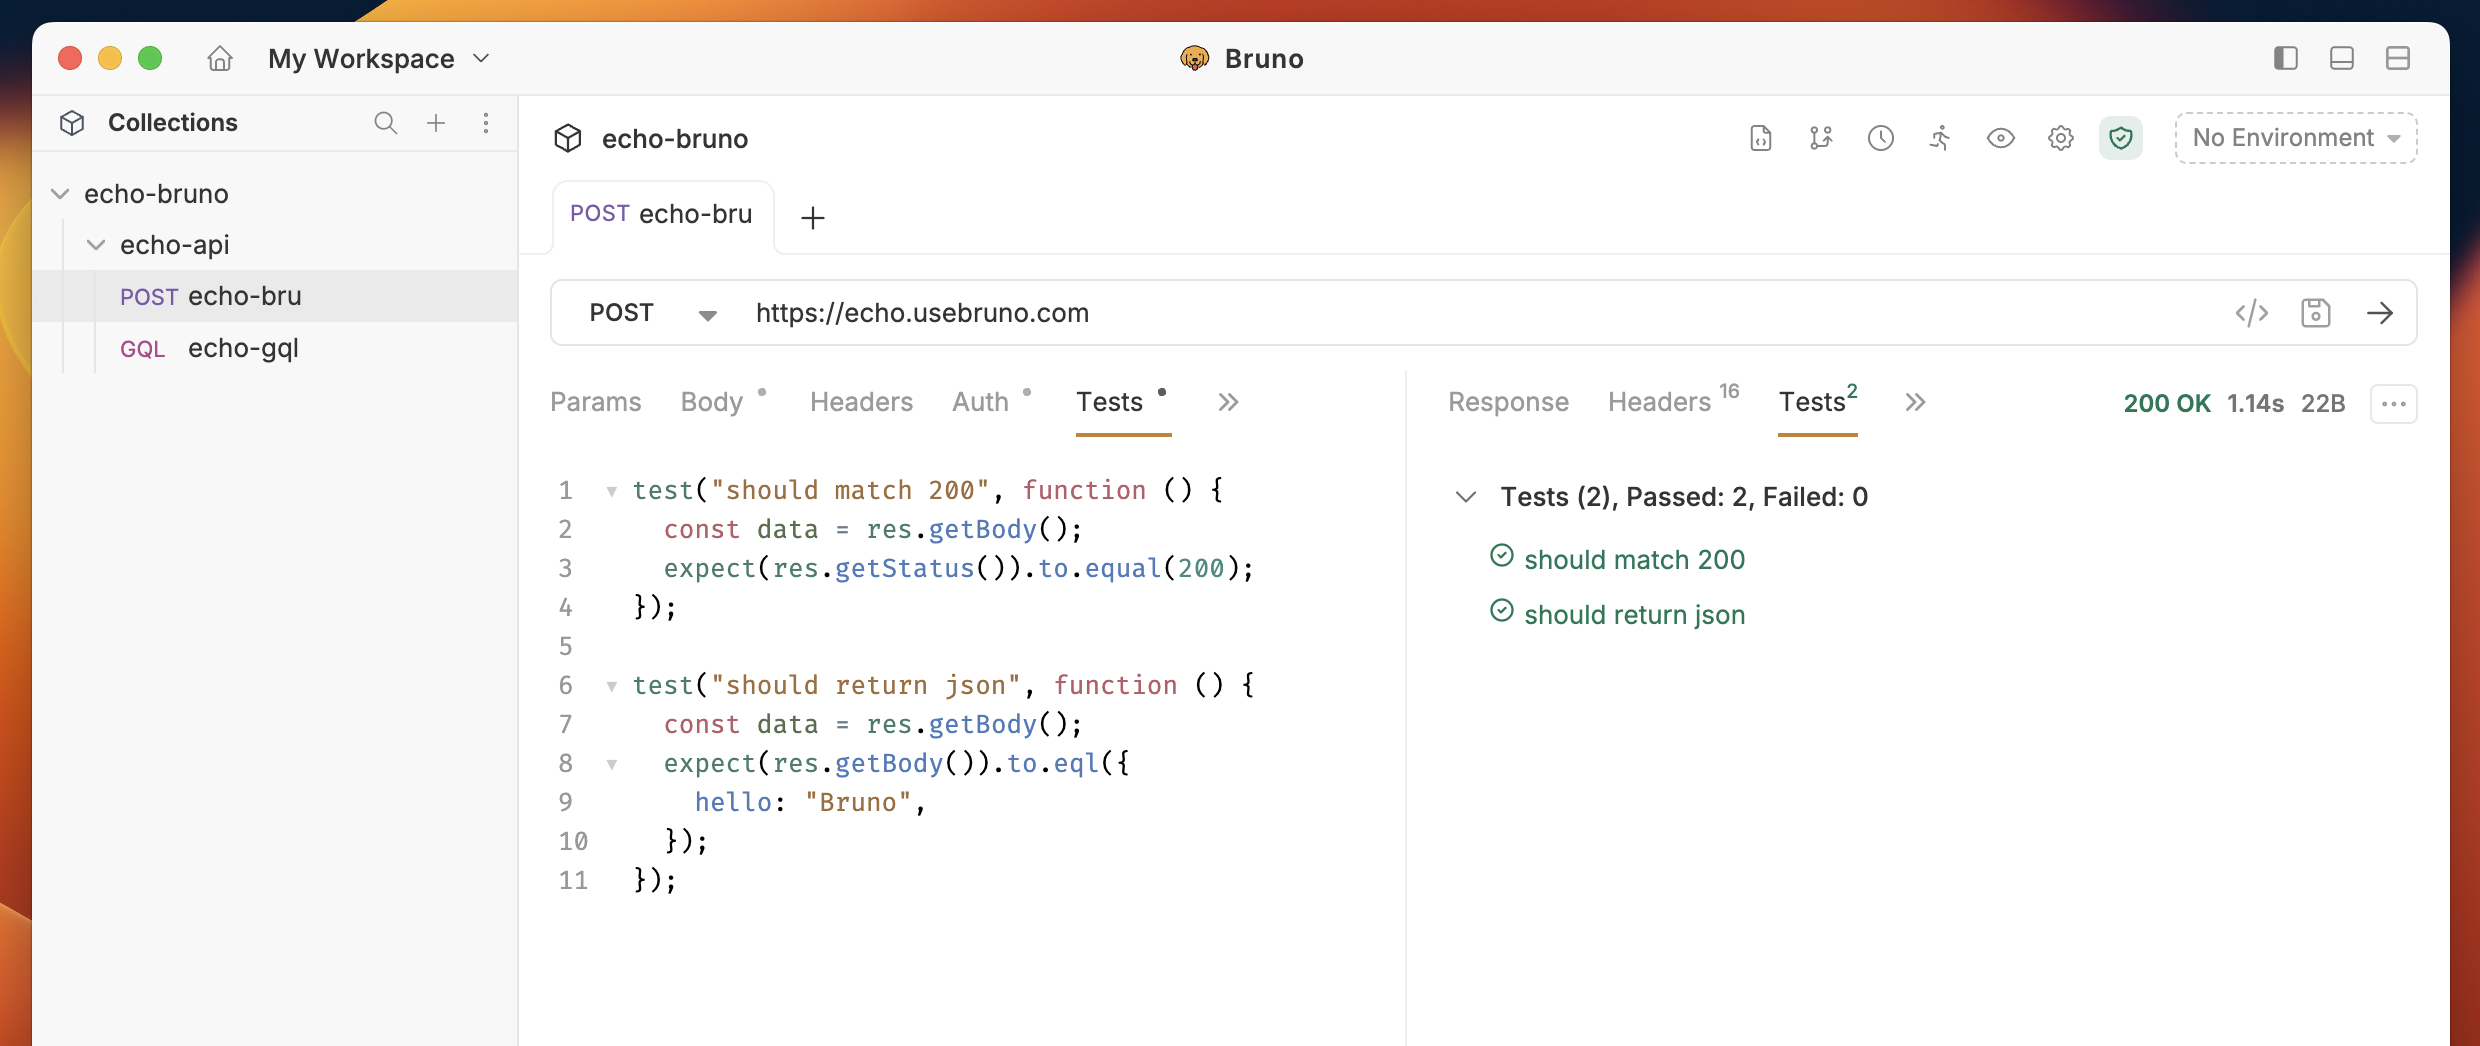
Task: Toggle response preview with the eye icon
Action: [2001, 138]
